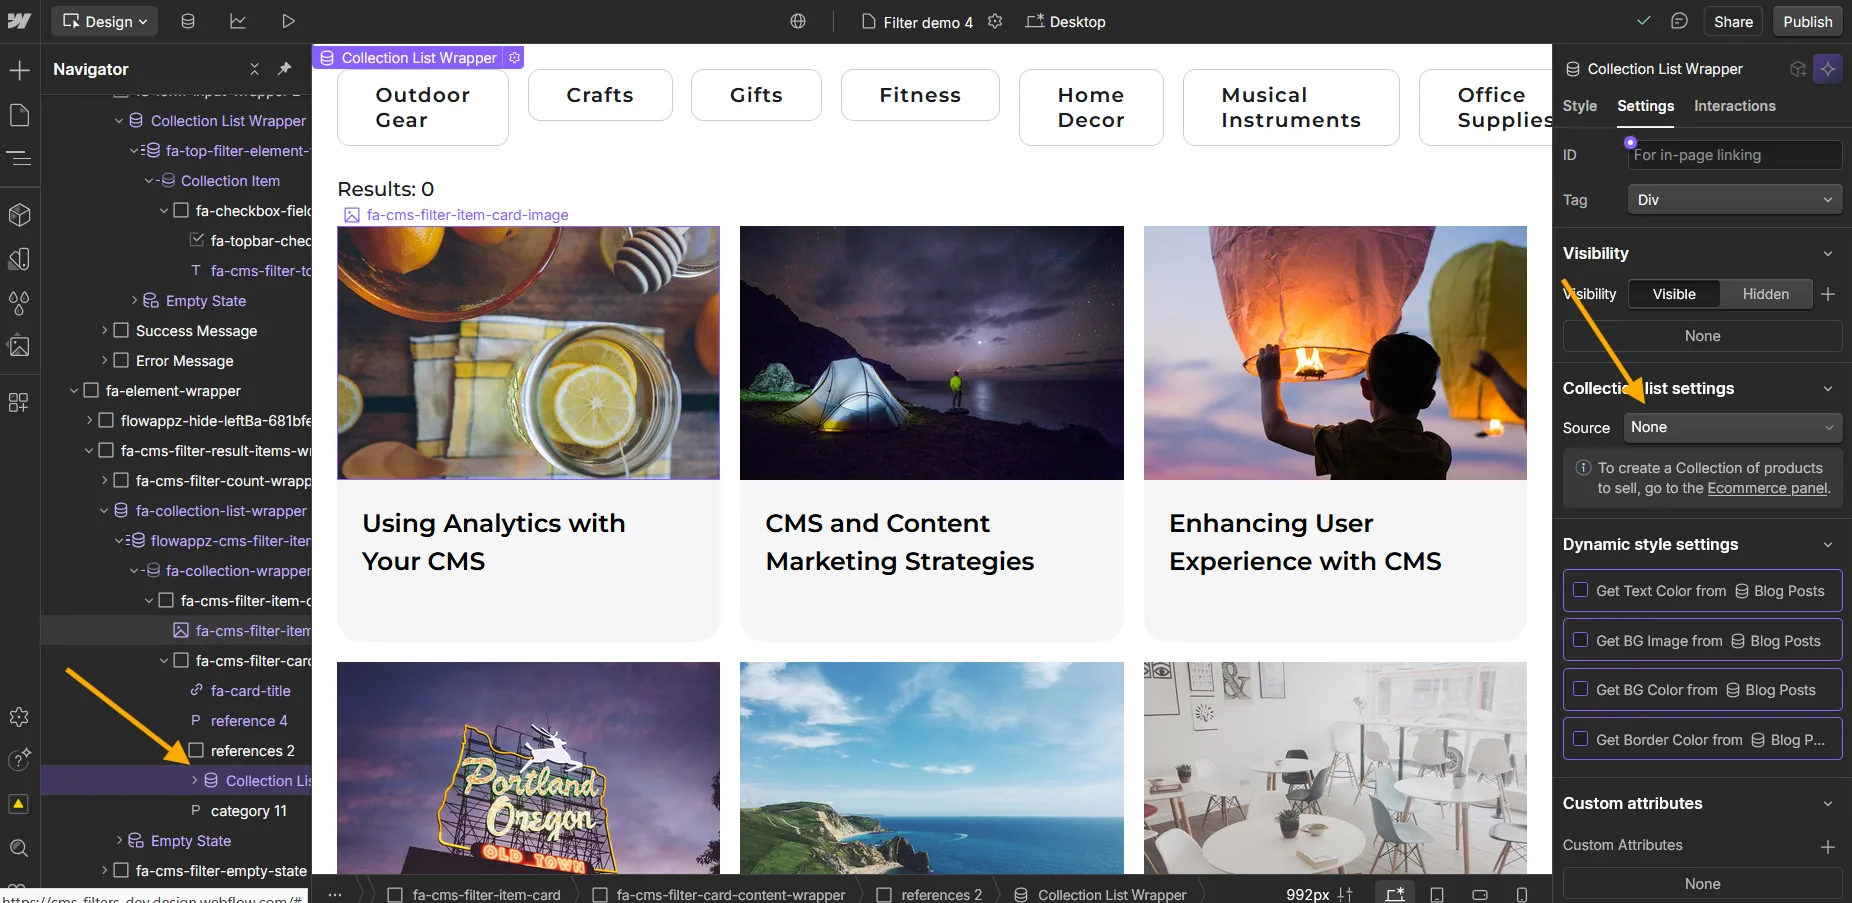The image size is (1852, 903).
Task: Collapse fa-element-wrapper in the Navigator
Action: tap(74, 390)
